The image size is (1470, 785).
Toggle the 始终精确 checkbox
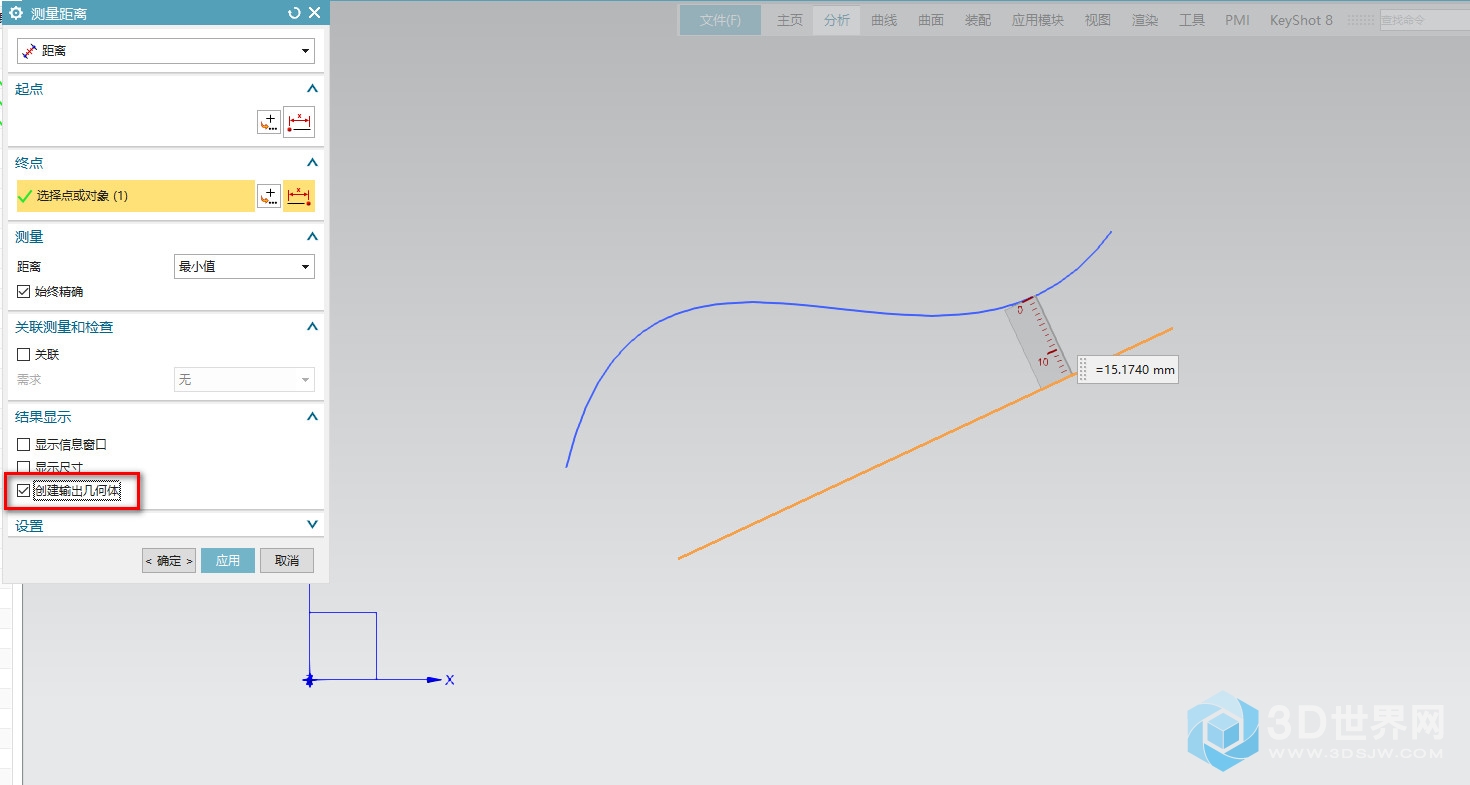(24, 292)
